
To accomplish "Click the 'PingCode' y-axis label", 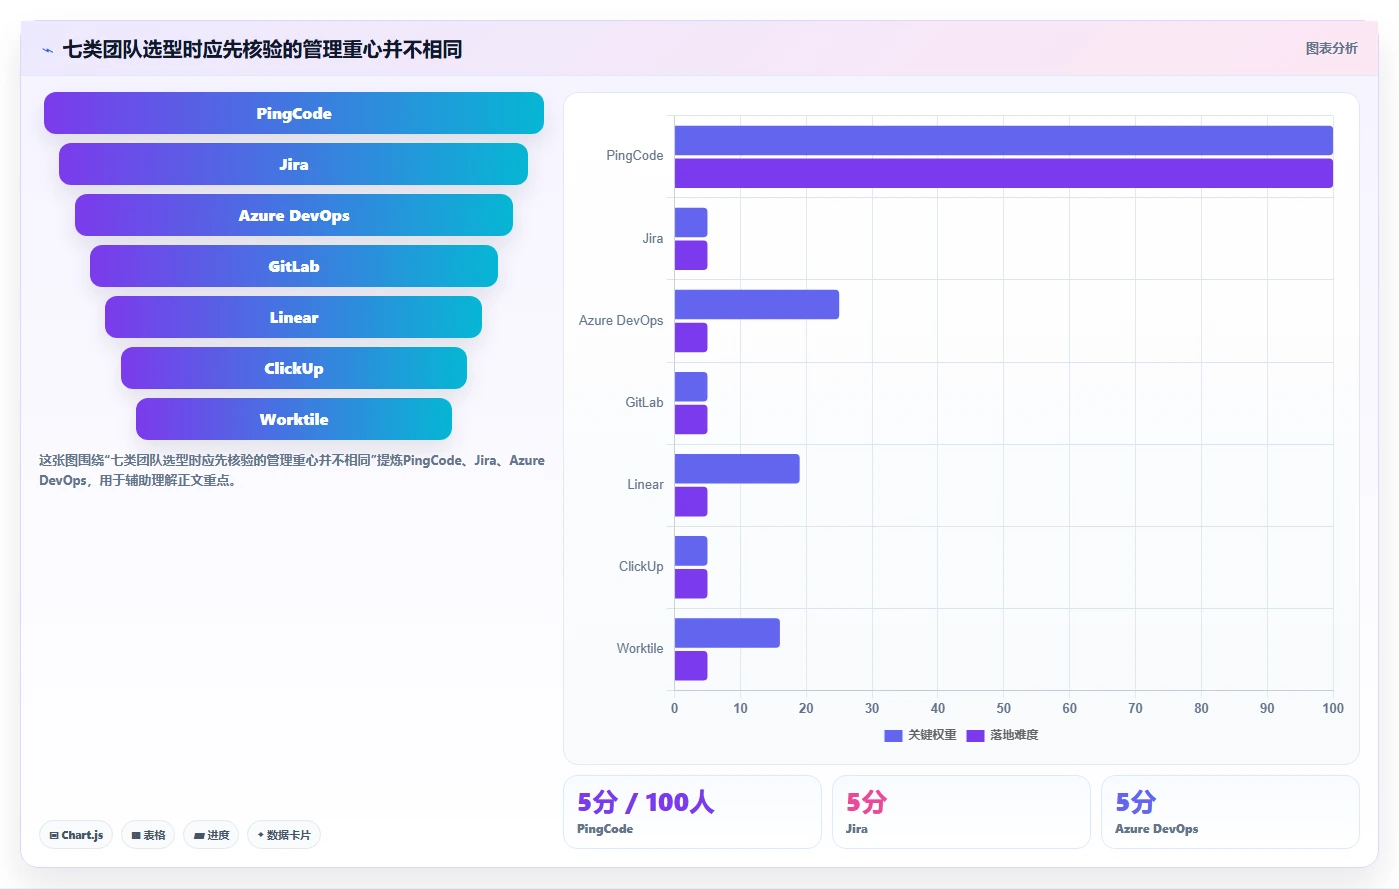I will [x=634, y=156].
